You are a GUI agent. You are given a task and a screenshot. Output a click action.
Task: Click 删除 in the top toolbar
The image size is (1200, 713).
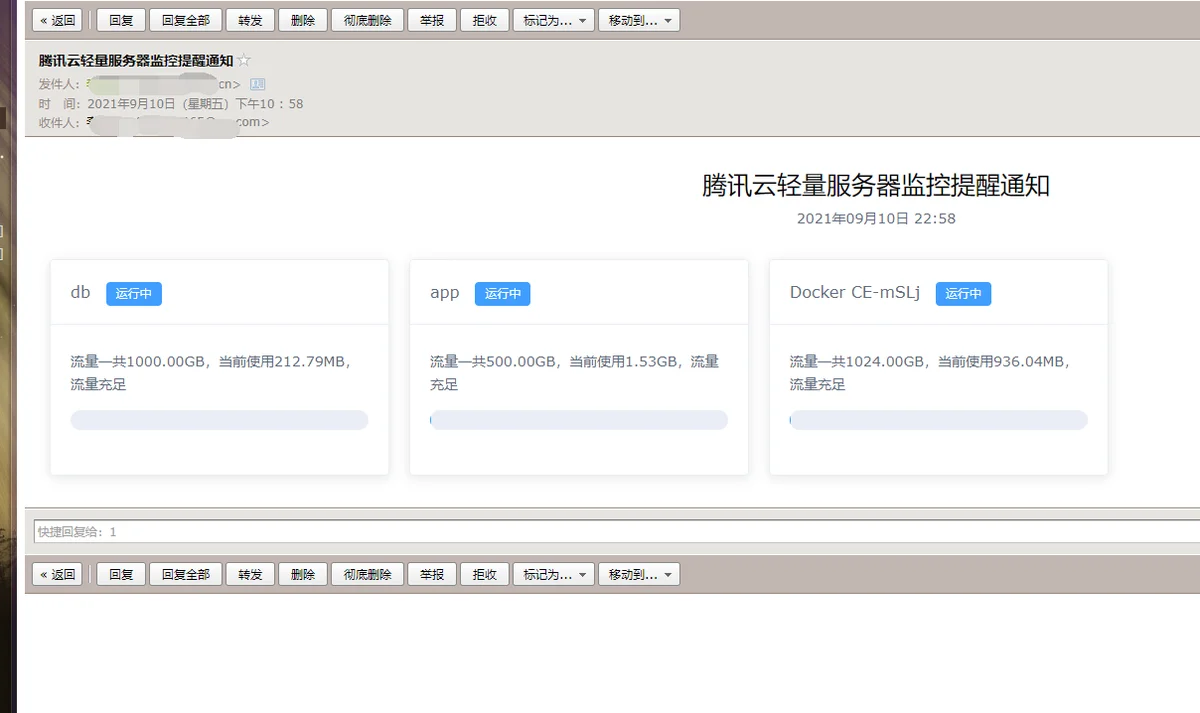tap(303, 20)
